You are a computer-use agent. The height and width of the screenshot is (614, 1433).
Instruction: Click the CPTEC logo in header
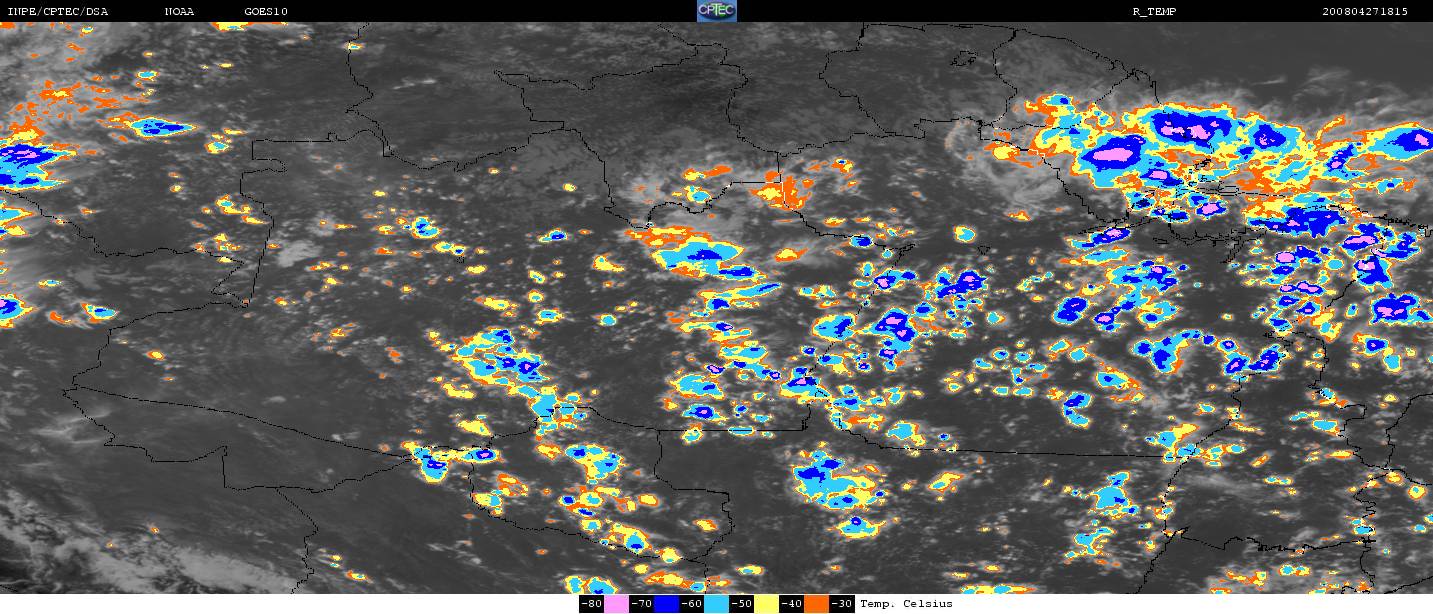click(716, 10)
